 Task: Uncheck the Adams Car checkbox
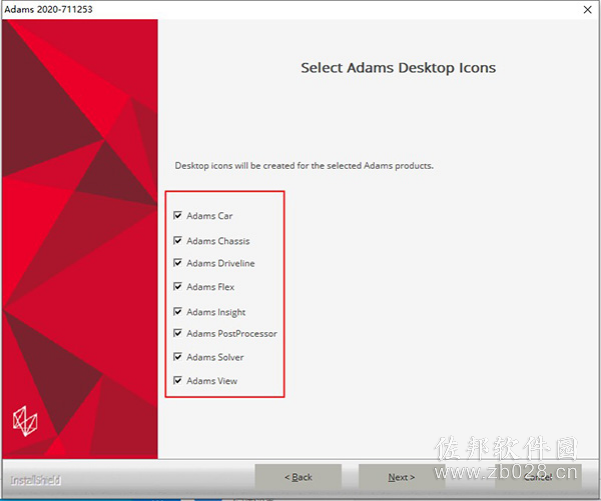[x=178, y=215]
